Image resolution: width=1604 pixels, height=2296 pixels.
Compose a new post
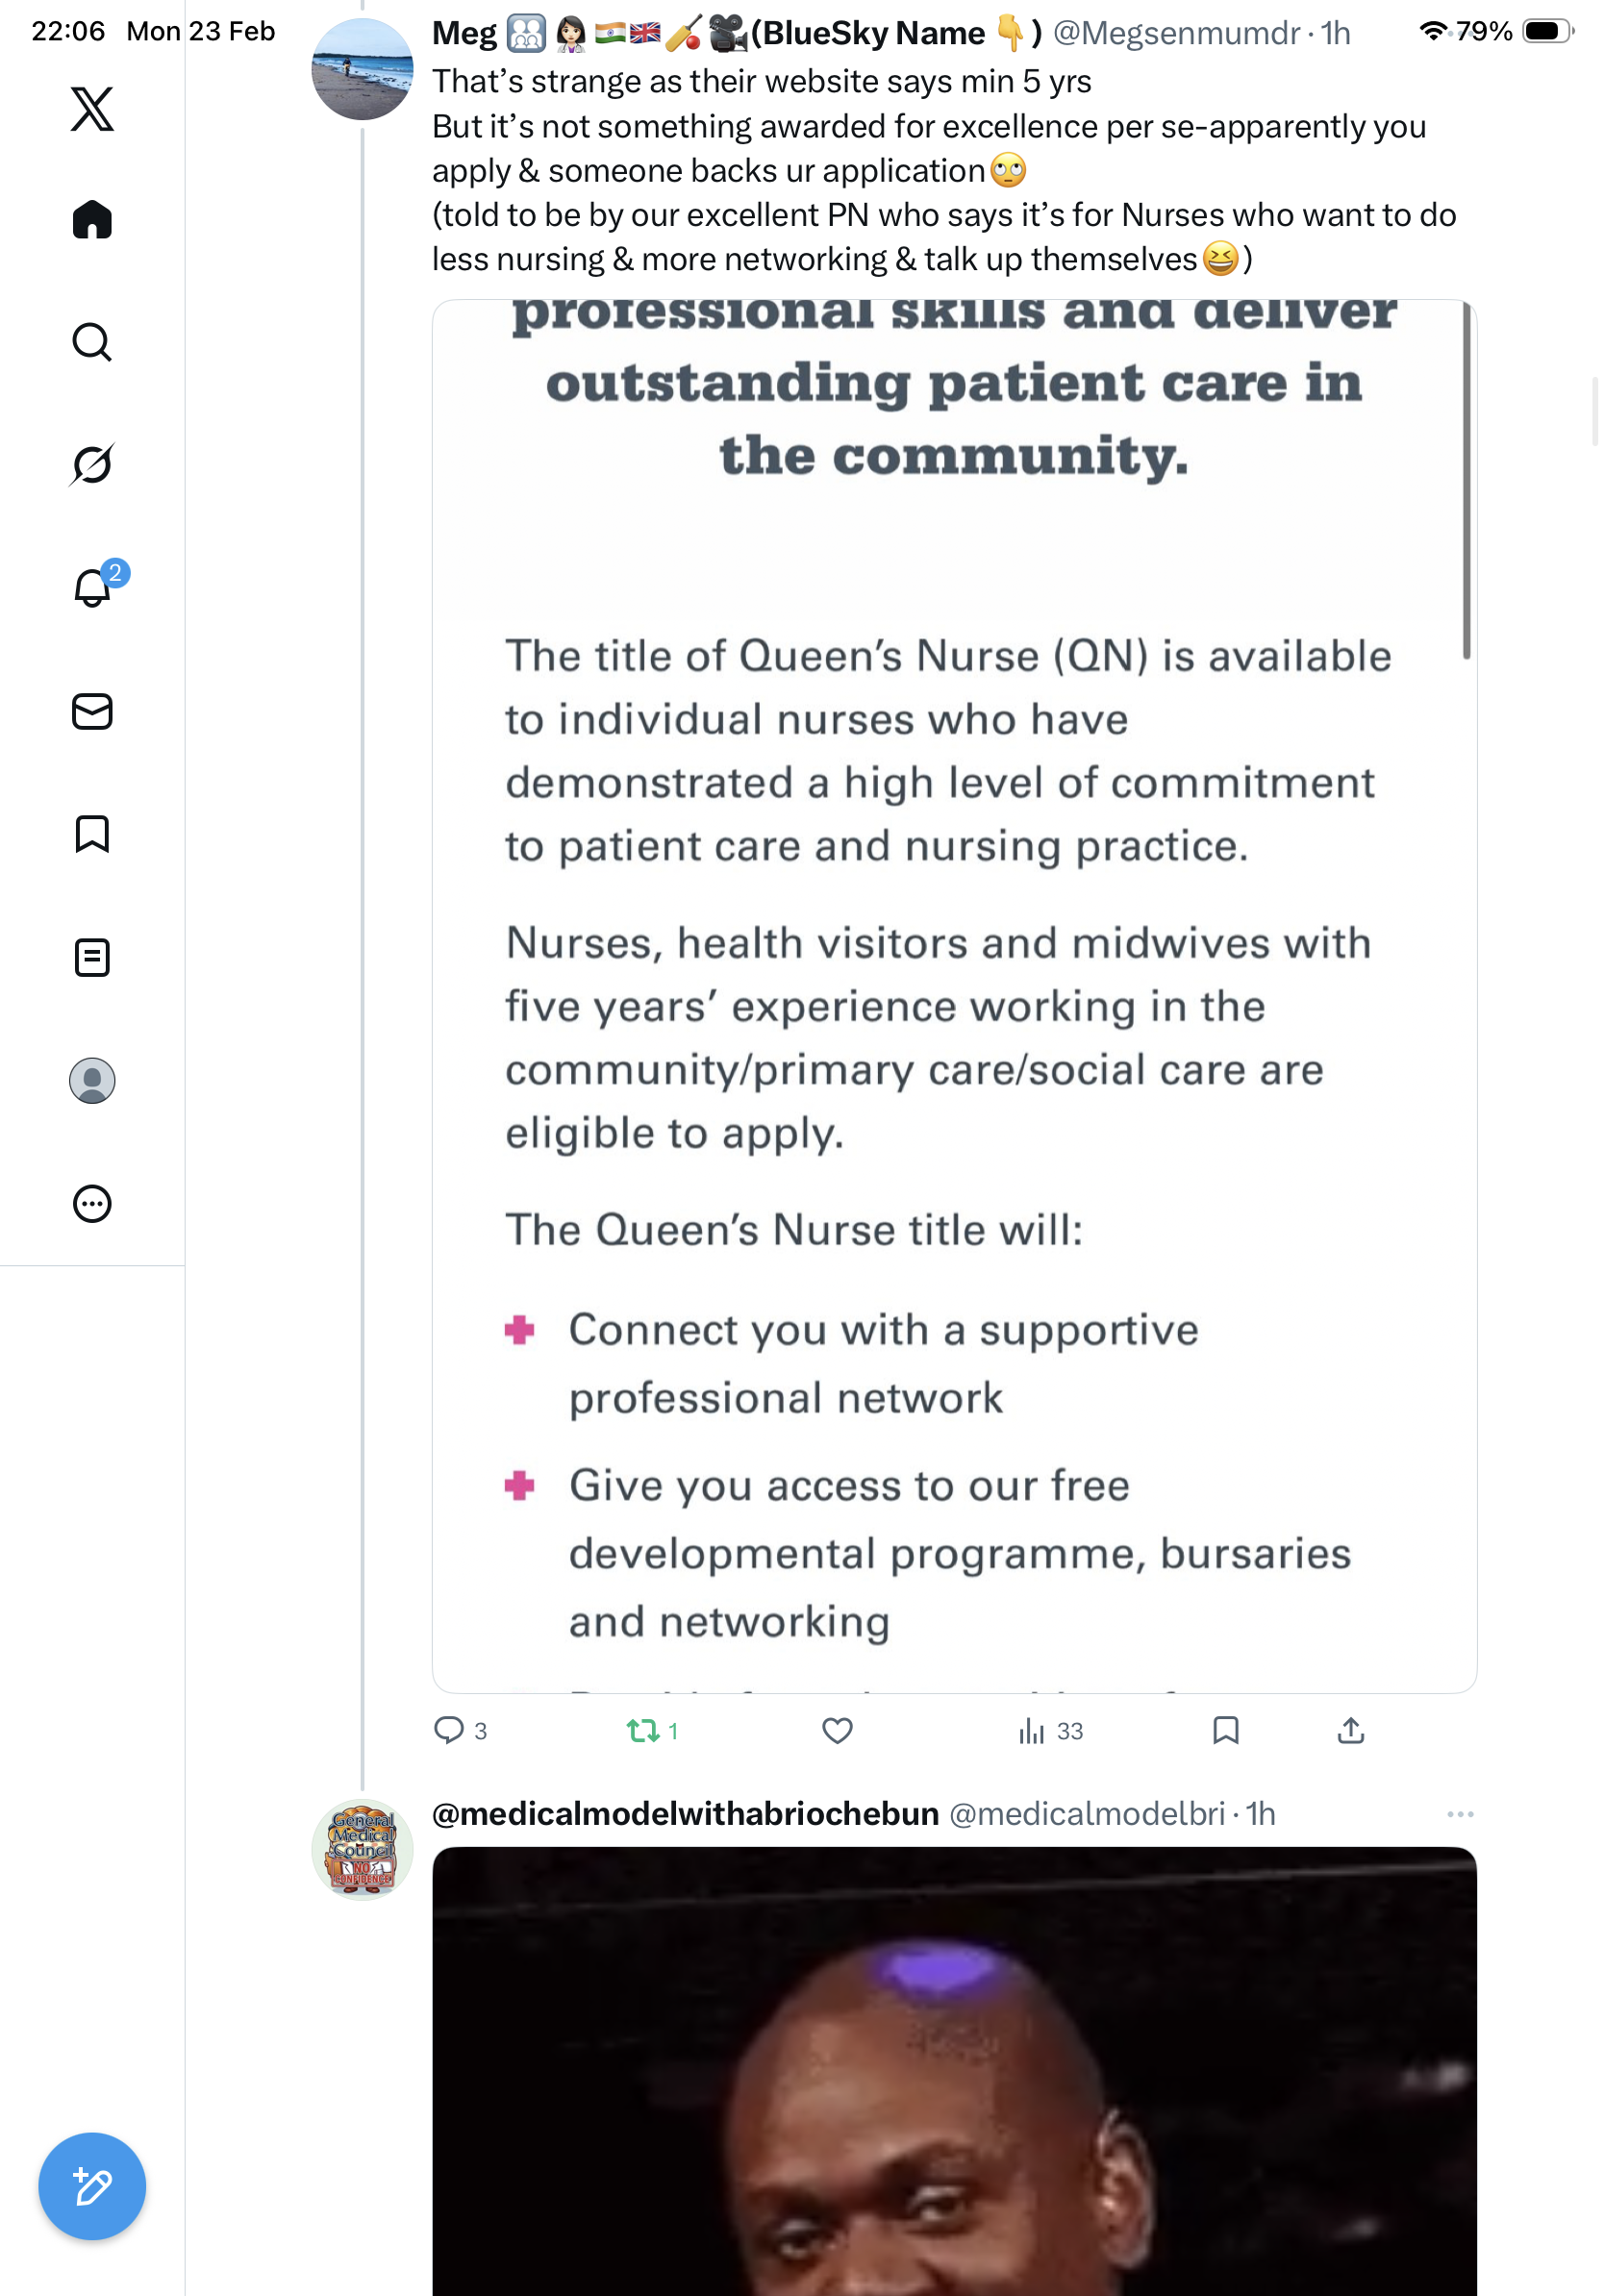pos(92,2186)
